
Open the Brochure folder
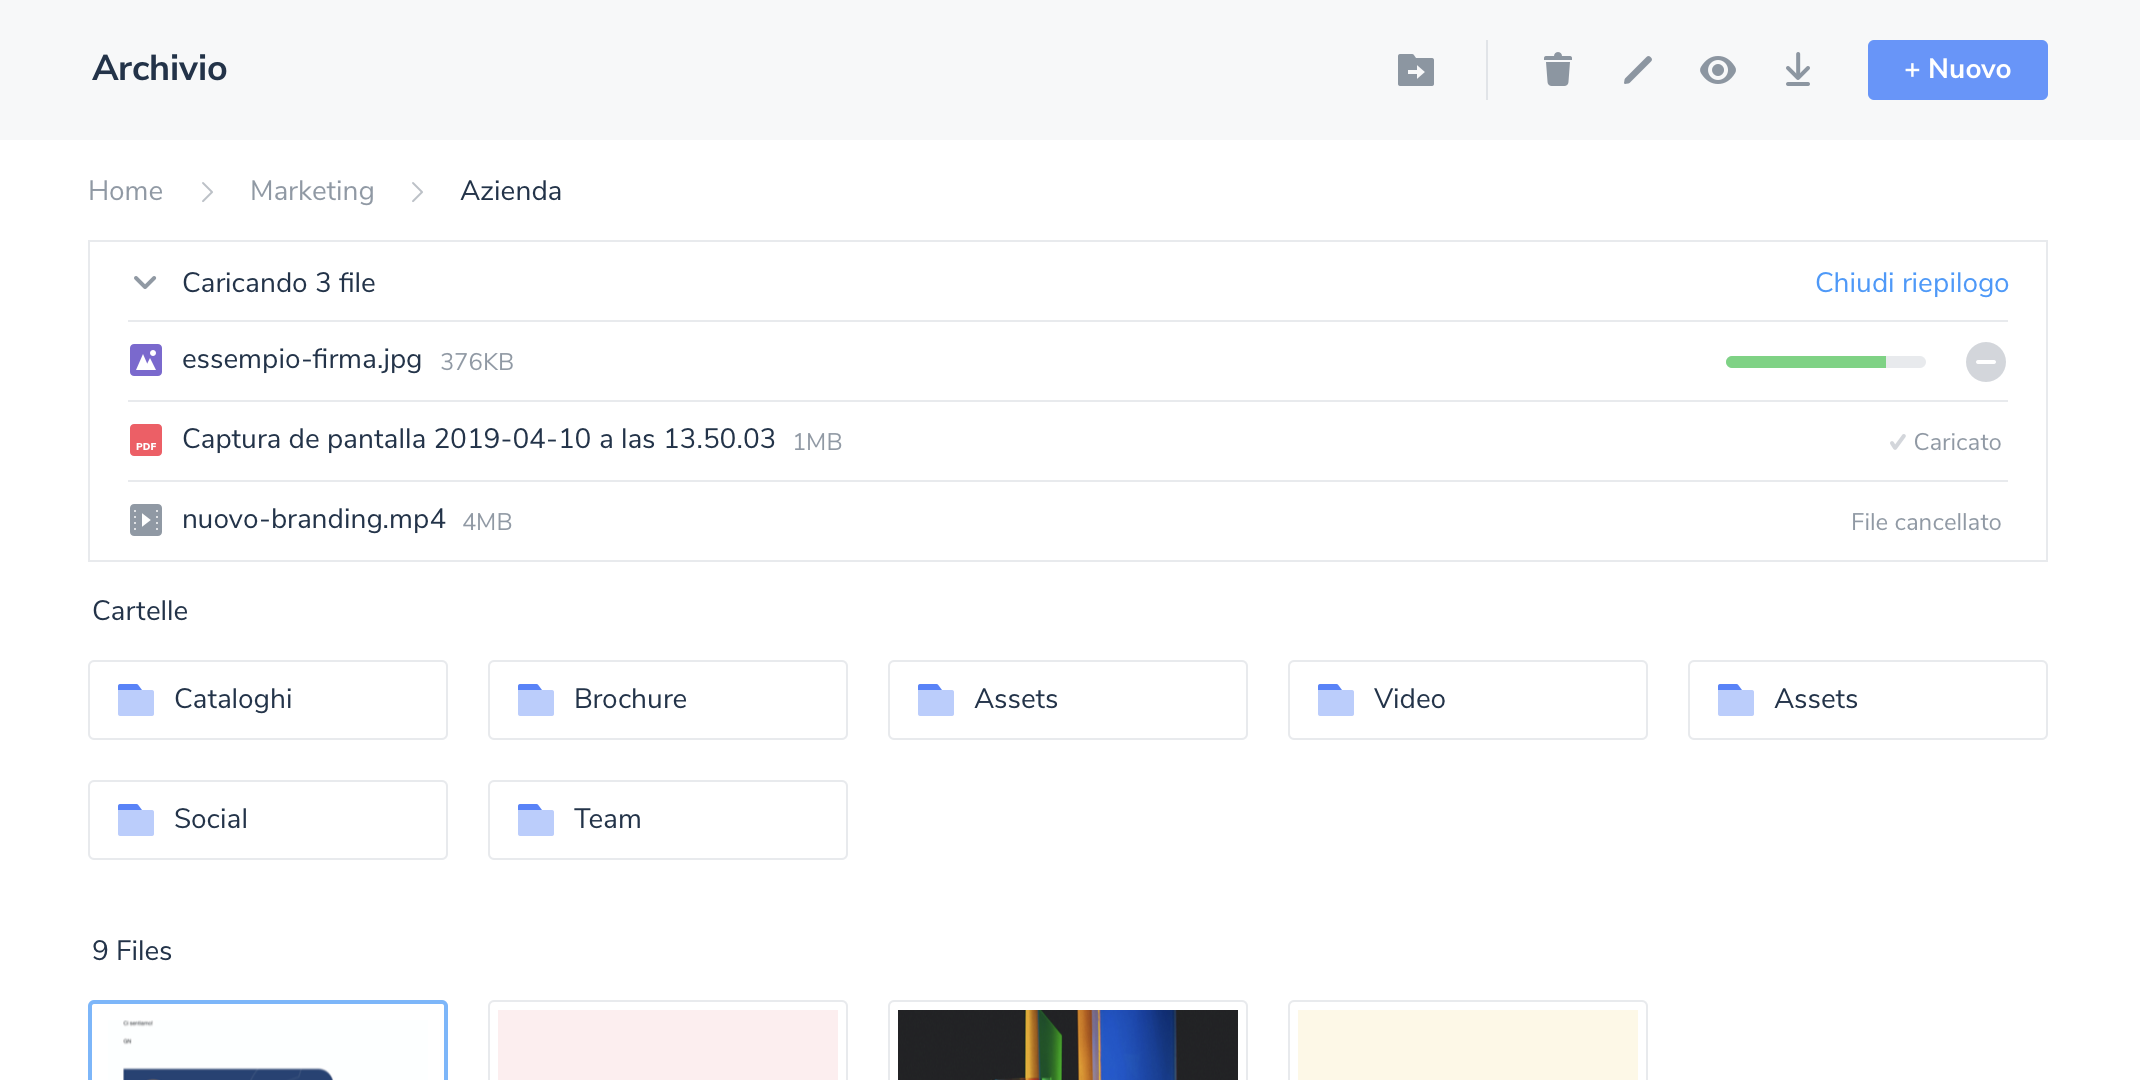tap(668, 700)
